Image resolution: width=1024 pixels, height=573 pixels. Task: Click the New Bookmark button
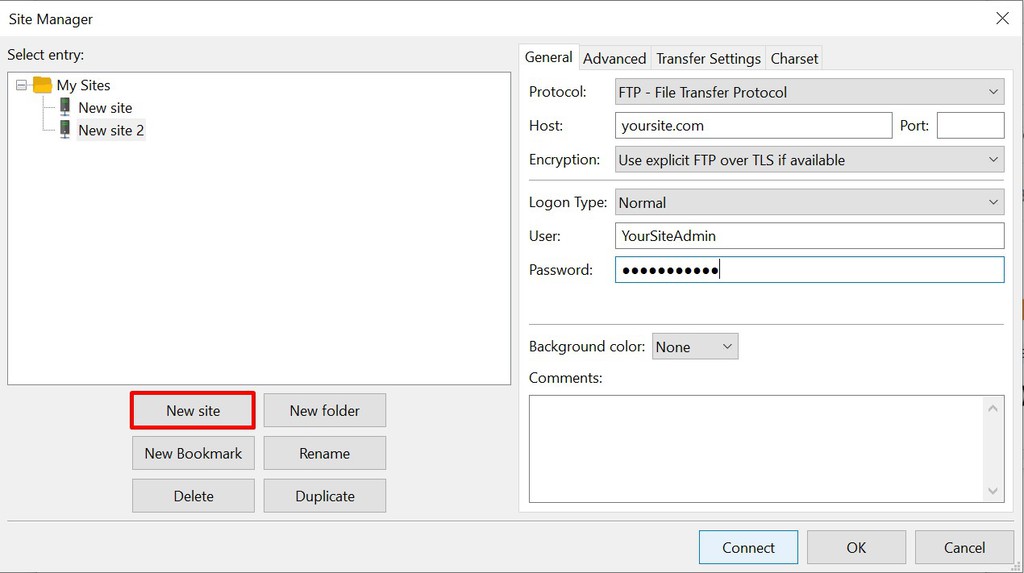(193, 453)
